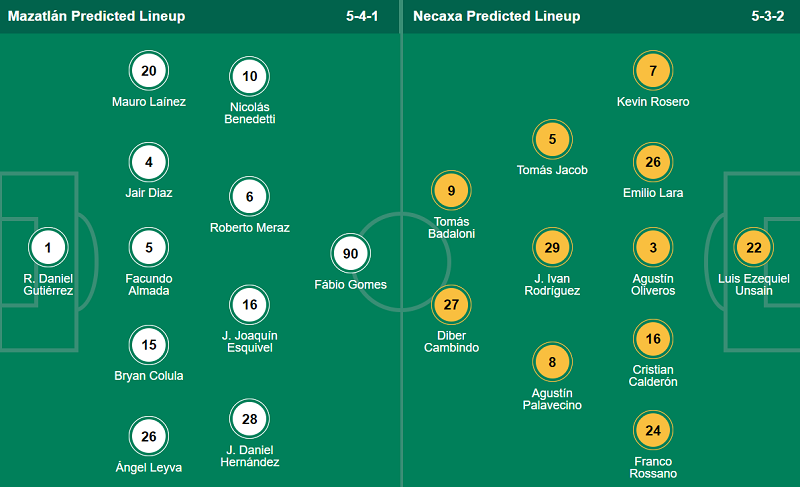
Task: Click Luis Ezequiel Unsain's number 22 badge
Action: point(754,246)
